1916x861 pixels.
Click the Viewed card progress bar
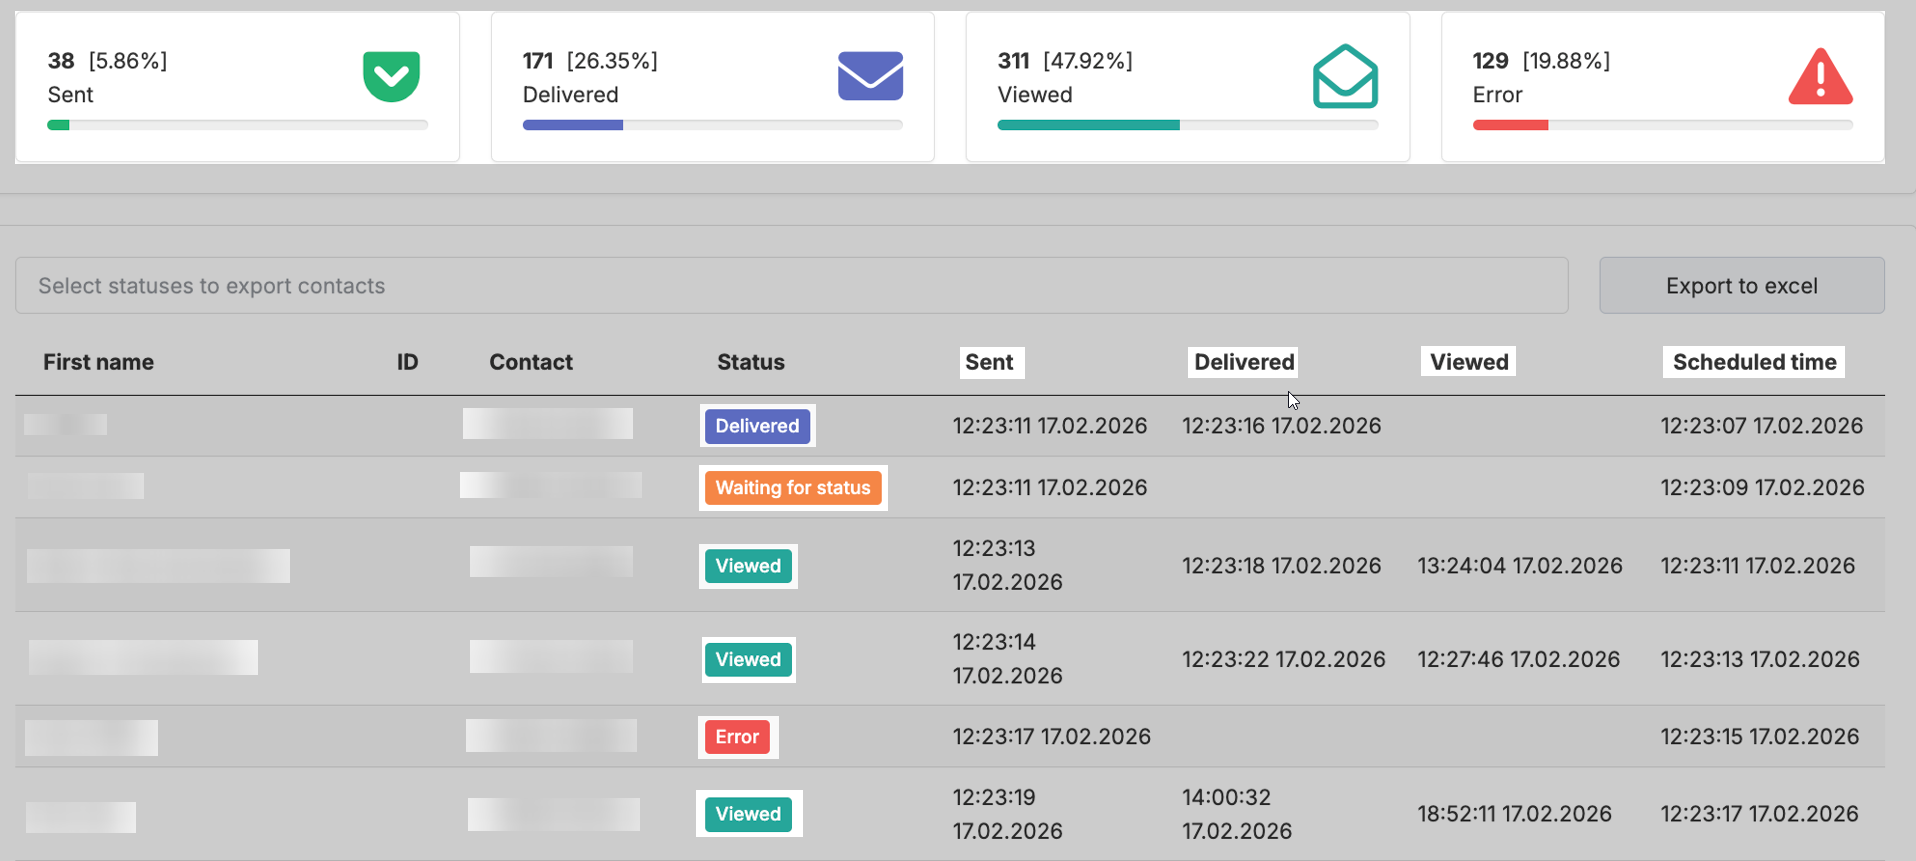[x=1187, y=125]
